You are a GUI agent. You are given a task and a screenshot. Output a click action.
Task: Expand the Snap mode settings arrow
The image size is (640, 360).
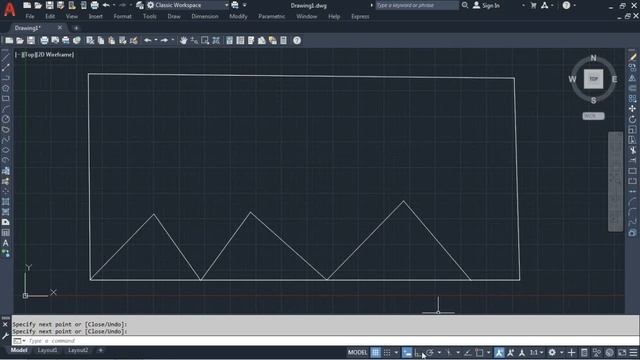(396, 353)
